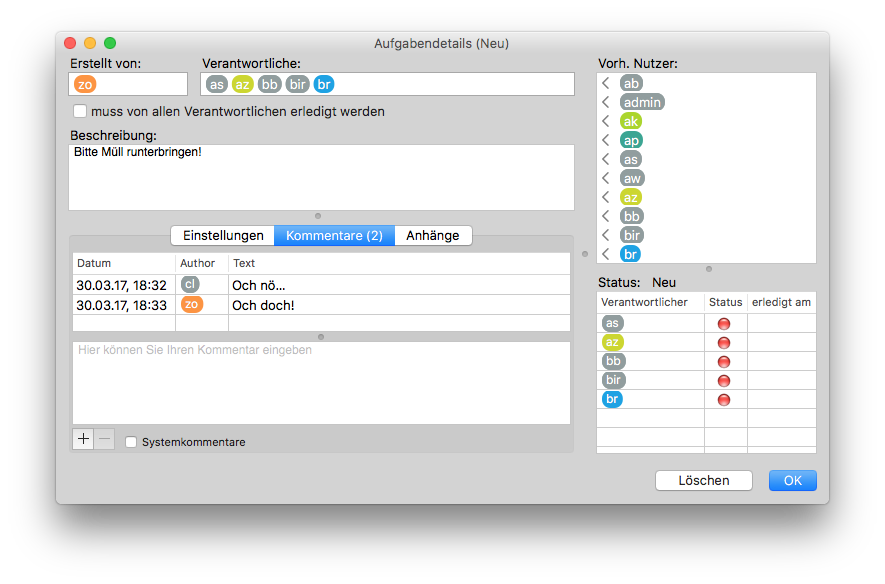Remove comment with the minus button
The height and width of the screenshot is (584, 885).
(x=104, y=439)
